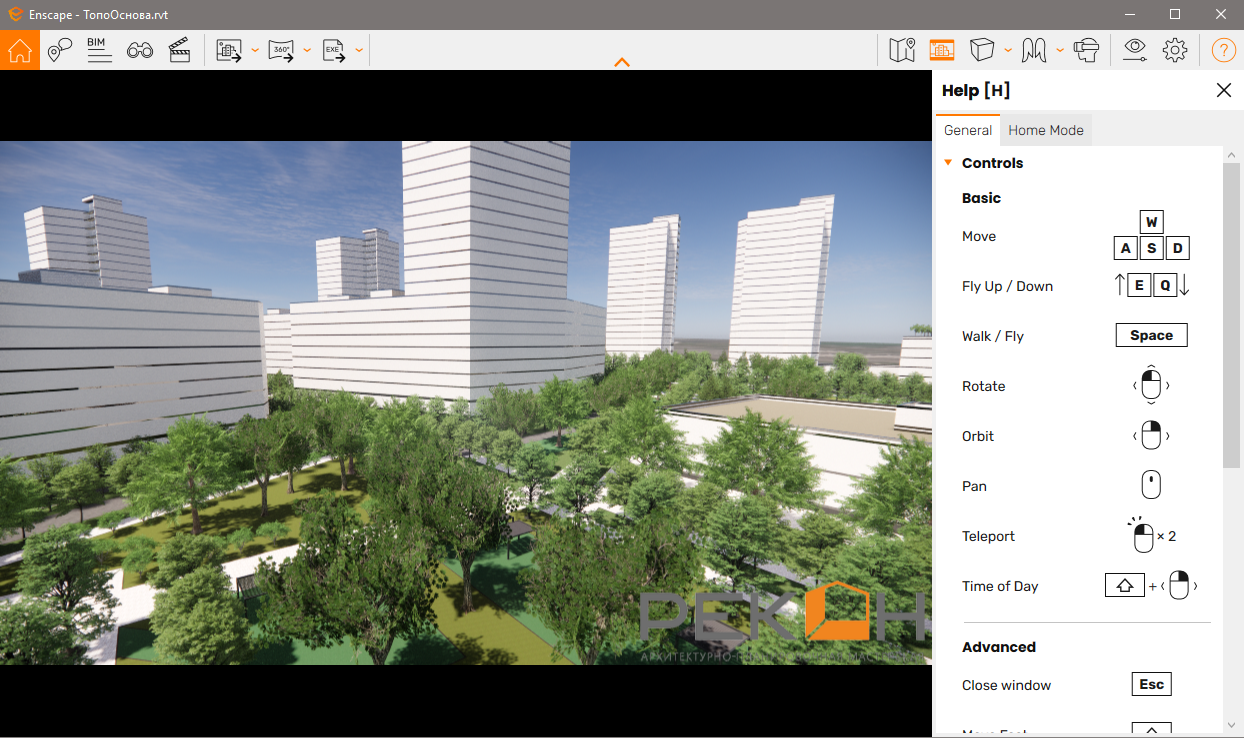Click the Advanced subheading
Screen dimensions: 1244x738
click(999, 647)
